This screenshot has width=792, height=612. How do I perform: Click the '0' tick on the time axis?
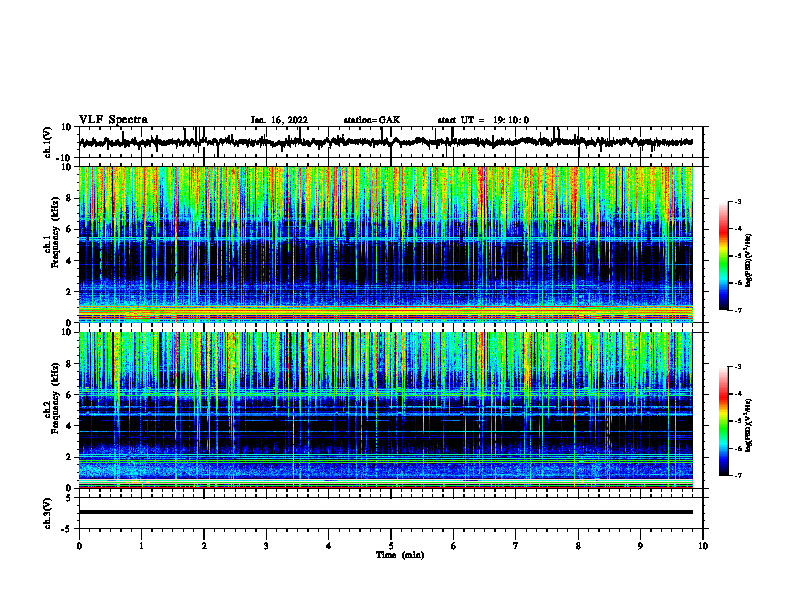point(79,546)
